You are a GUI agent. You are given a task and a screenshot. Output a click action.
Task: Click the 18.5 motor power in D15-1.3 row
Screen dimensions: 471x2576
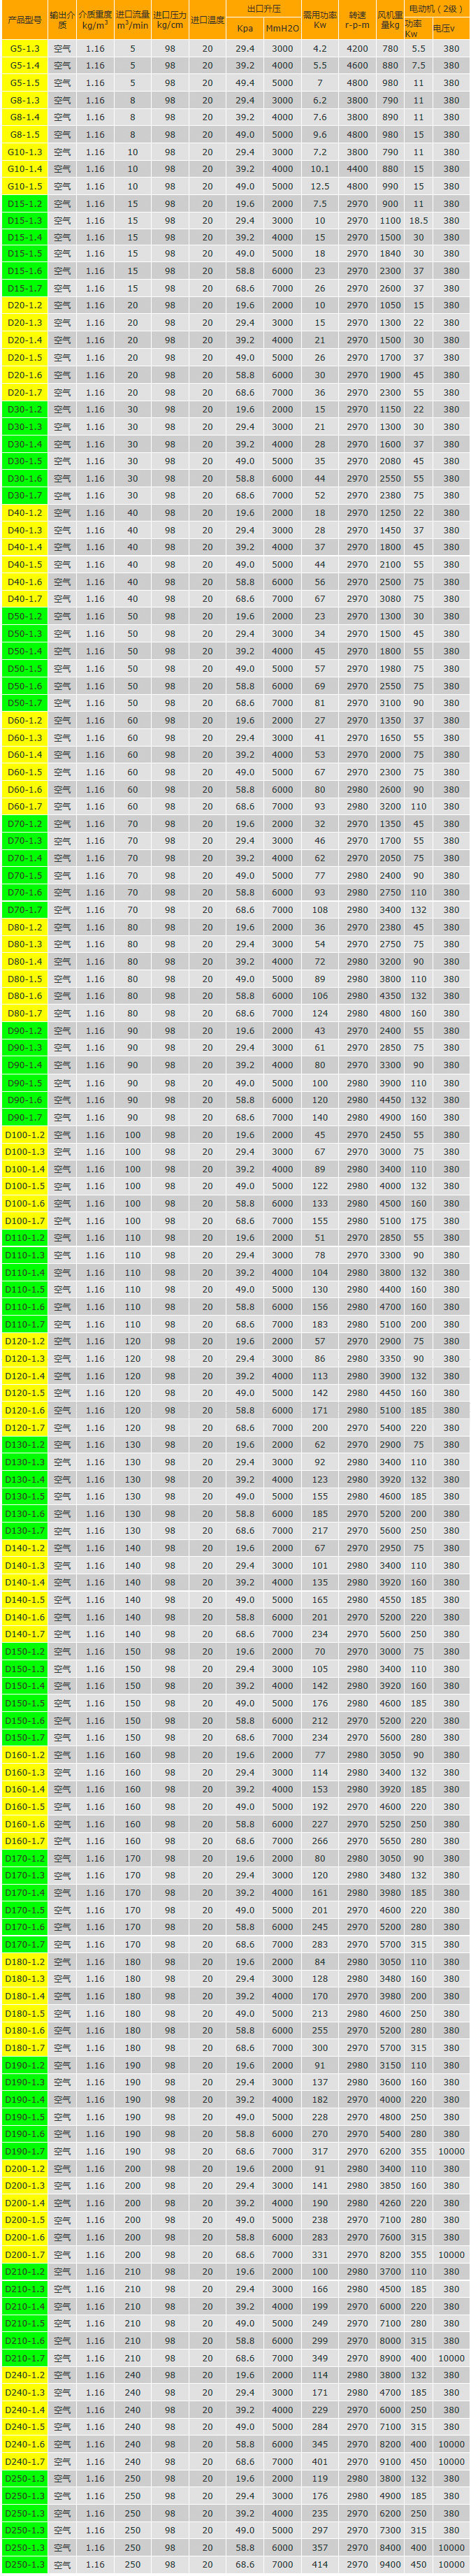pos(418,221)
